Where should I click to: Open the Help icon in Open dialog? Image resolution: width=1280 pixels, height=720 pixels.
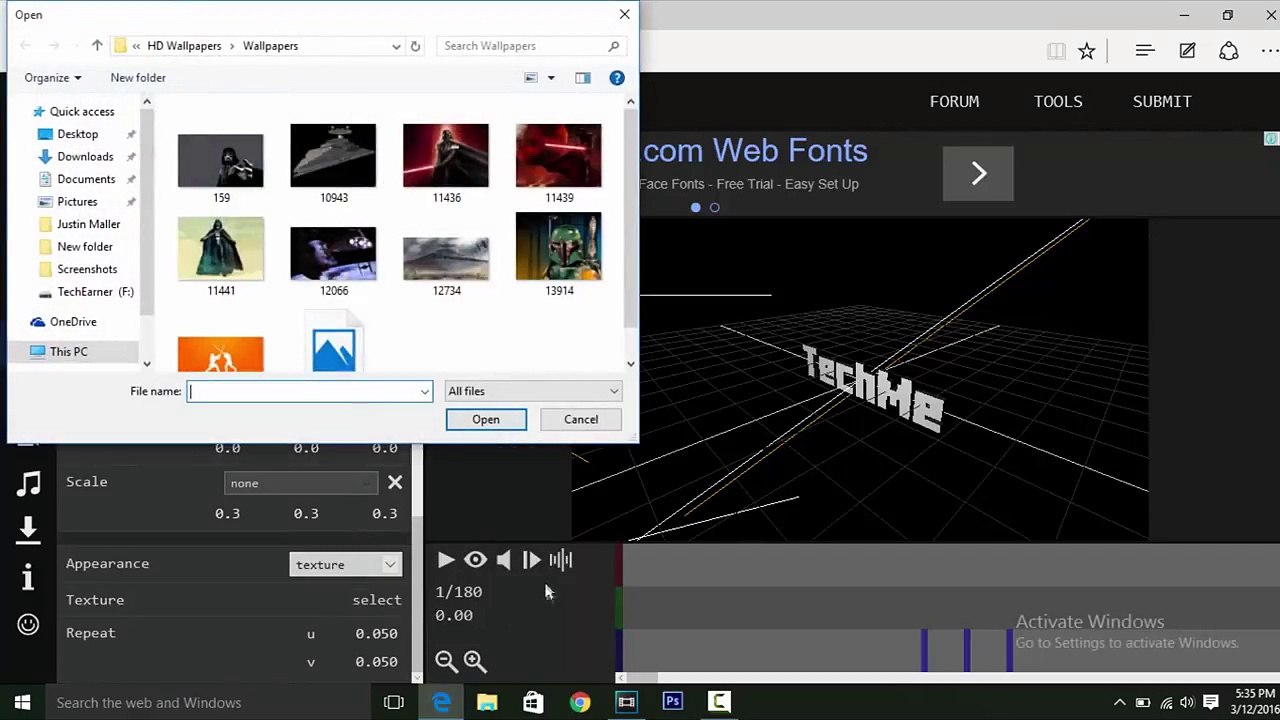[617, 78]
